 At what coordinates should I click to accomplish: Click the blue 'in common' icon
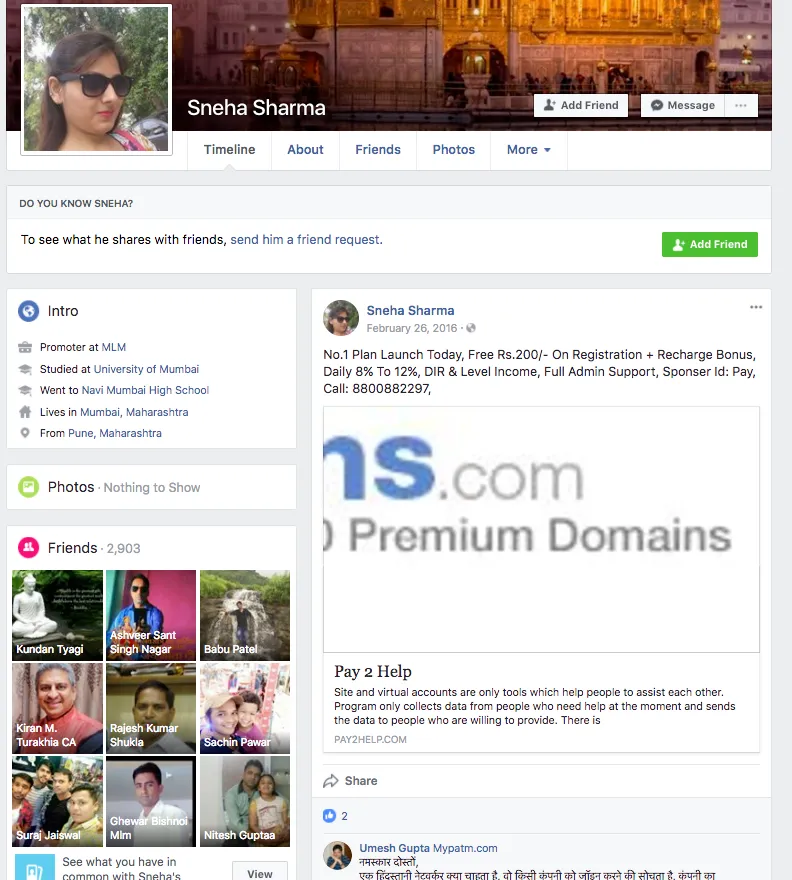[x=35, y=867]
